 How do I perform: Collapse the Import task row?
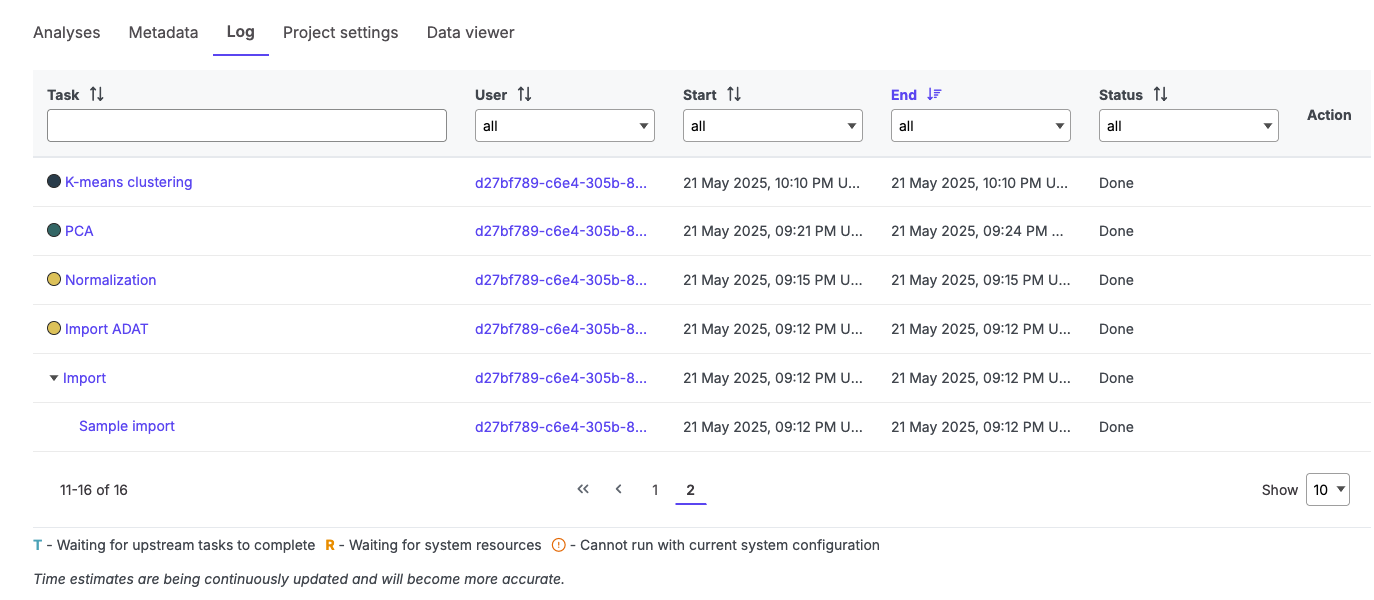pos(53,378)
